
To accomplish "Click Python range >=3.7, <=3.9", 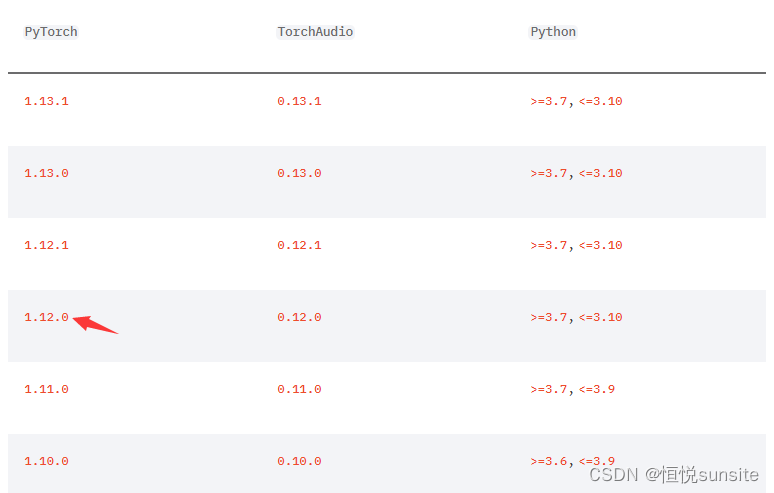I will click(x=573, y=389).
